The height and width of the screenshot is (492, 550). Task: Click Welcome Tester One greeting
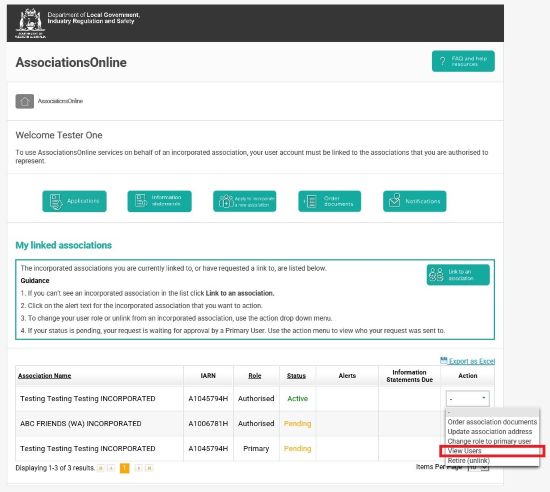(x=59, y=135)
